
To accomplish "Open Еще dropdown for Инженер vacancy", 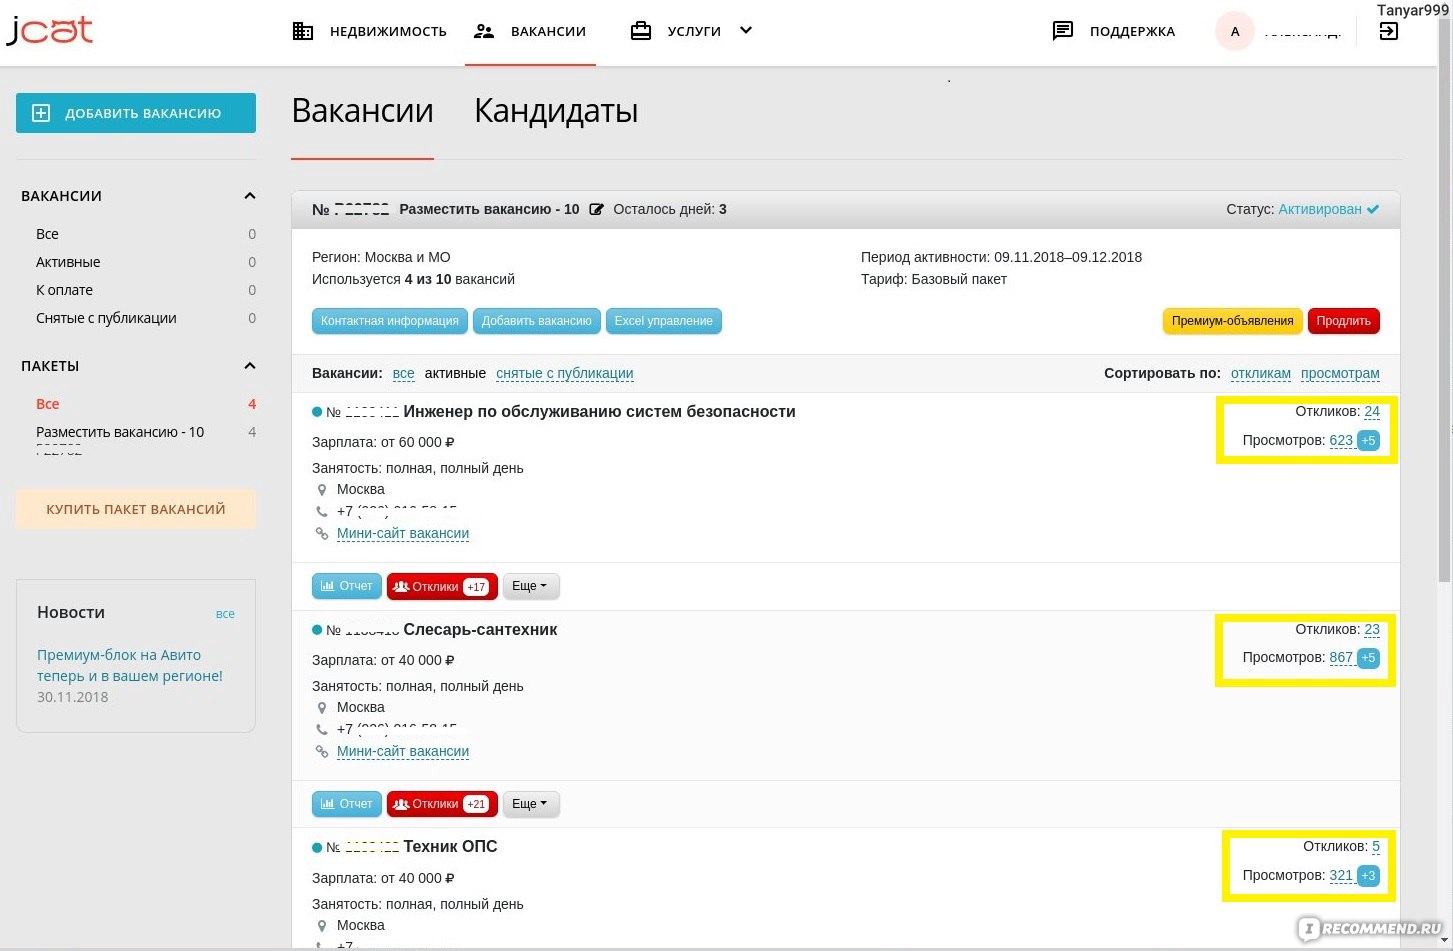I will pos(530,586).
